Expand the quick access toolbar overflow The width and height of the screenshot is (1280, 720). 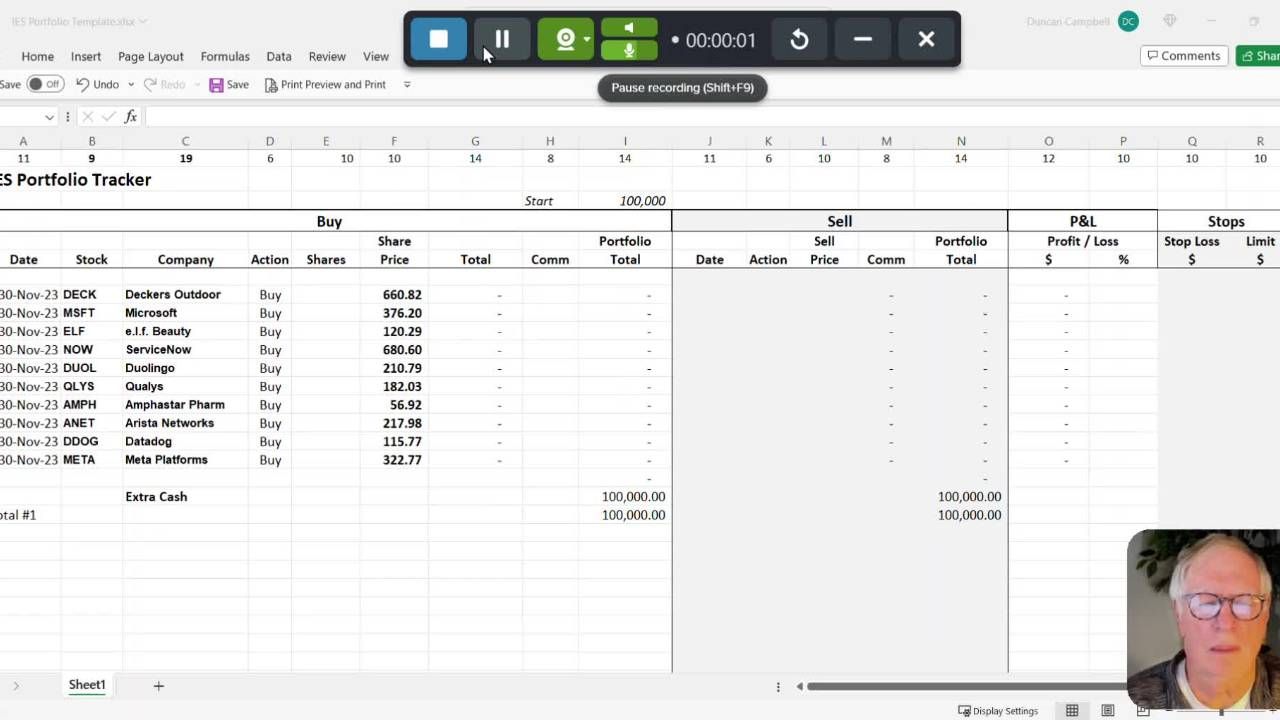click(407, 85)
